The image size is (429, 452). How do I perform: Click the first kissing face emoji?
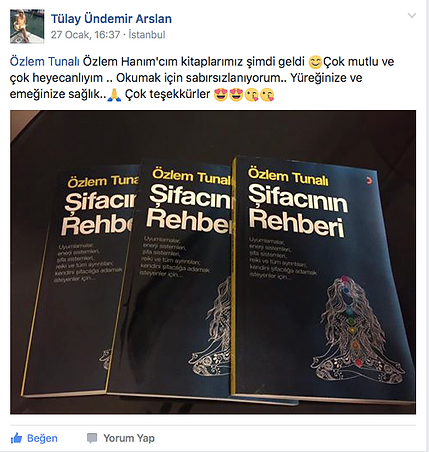[x=252, y=95]
